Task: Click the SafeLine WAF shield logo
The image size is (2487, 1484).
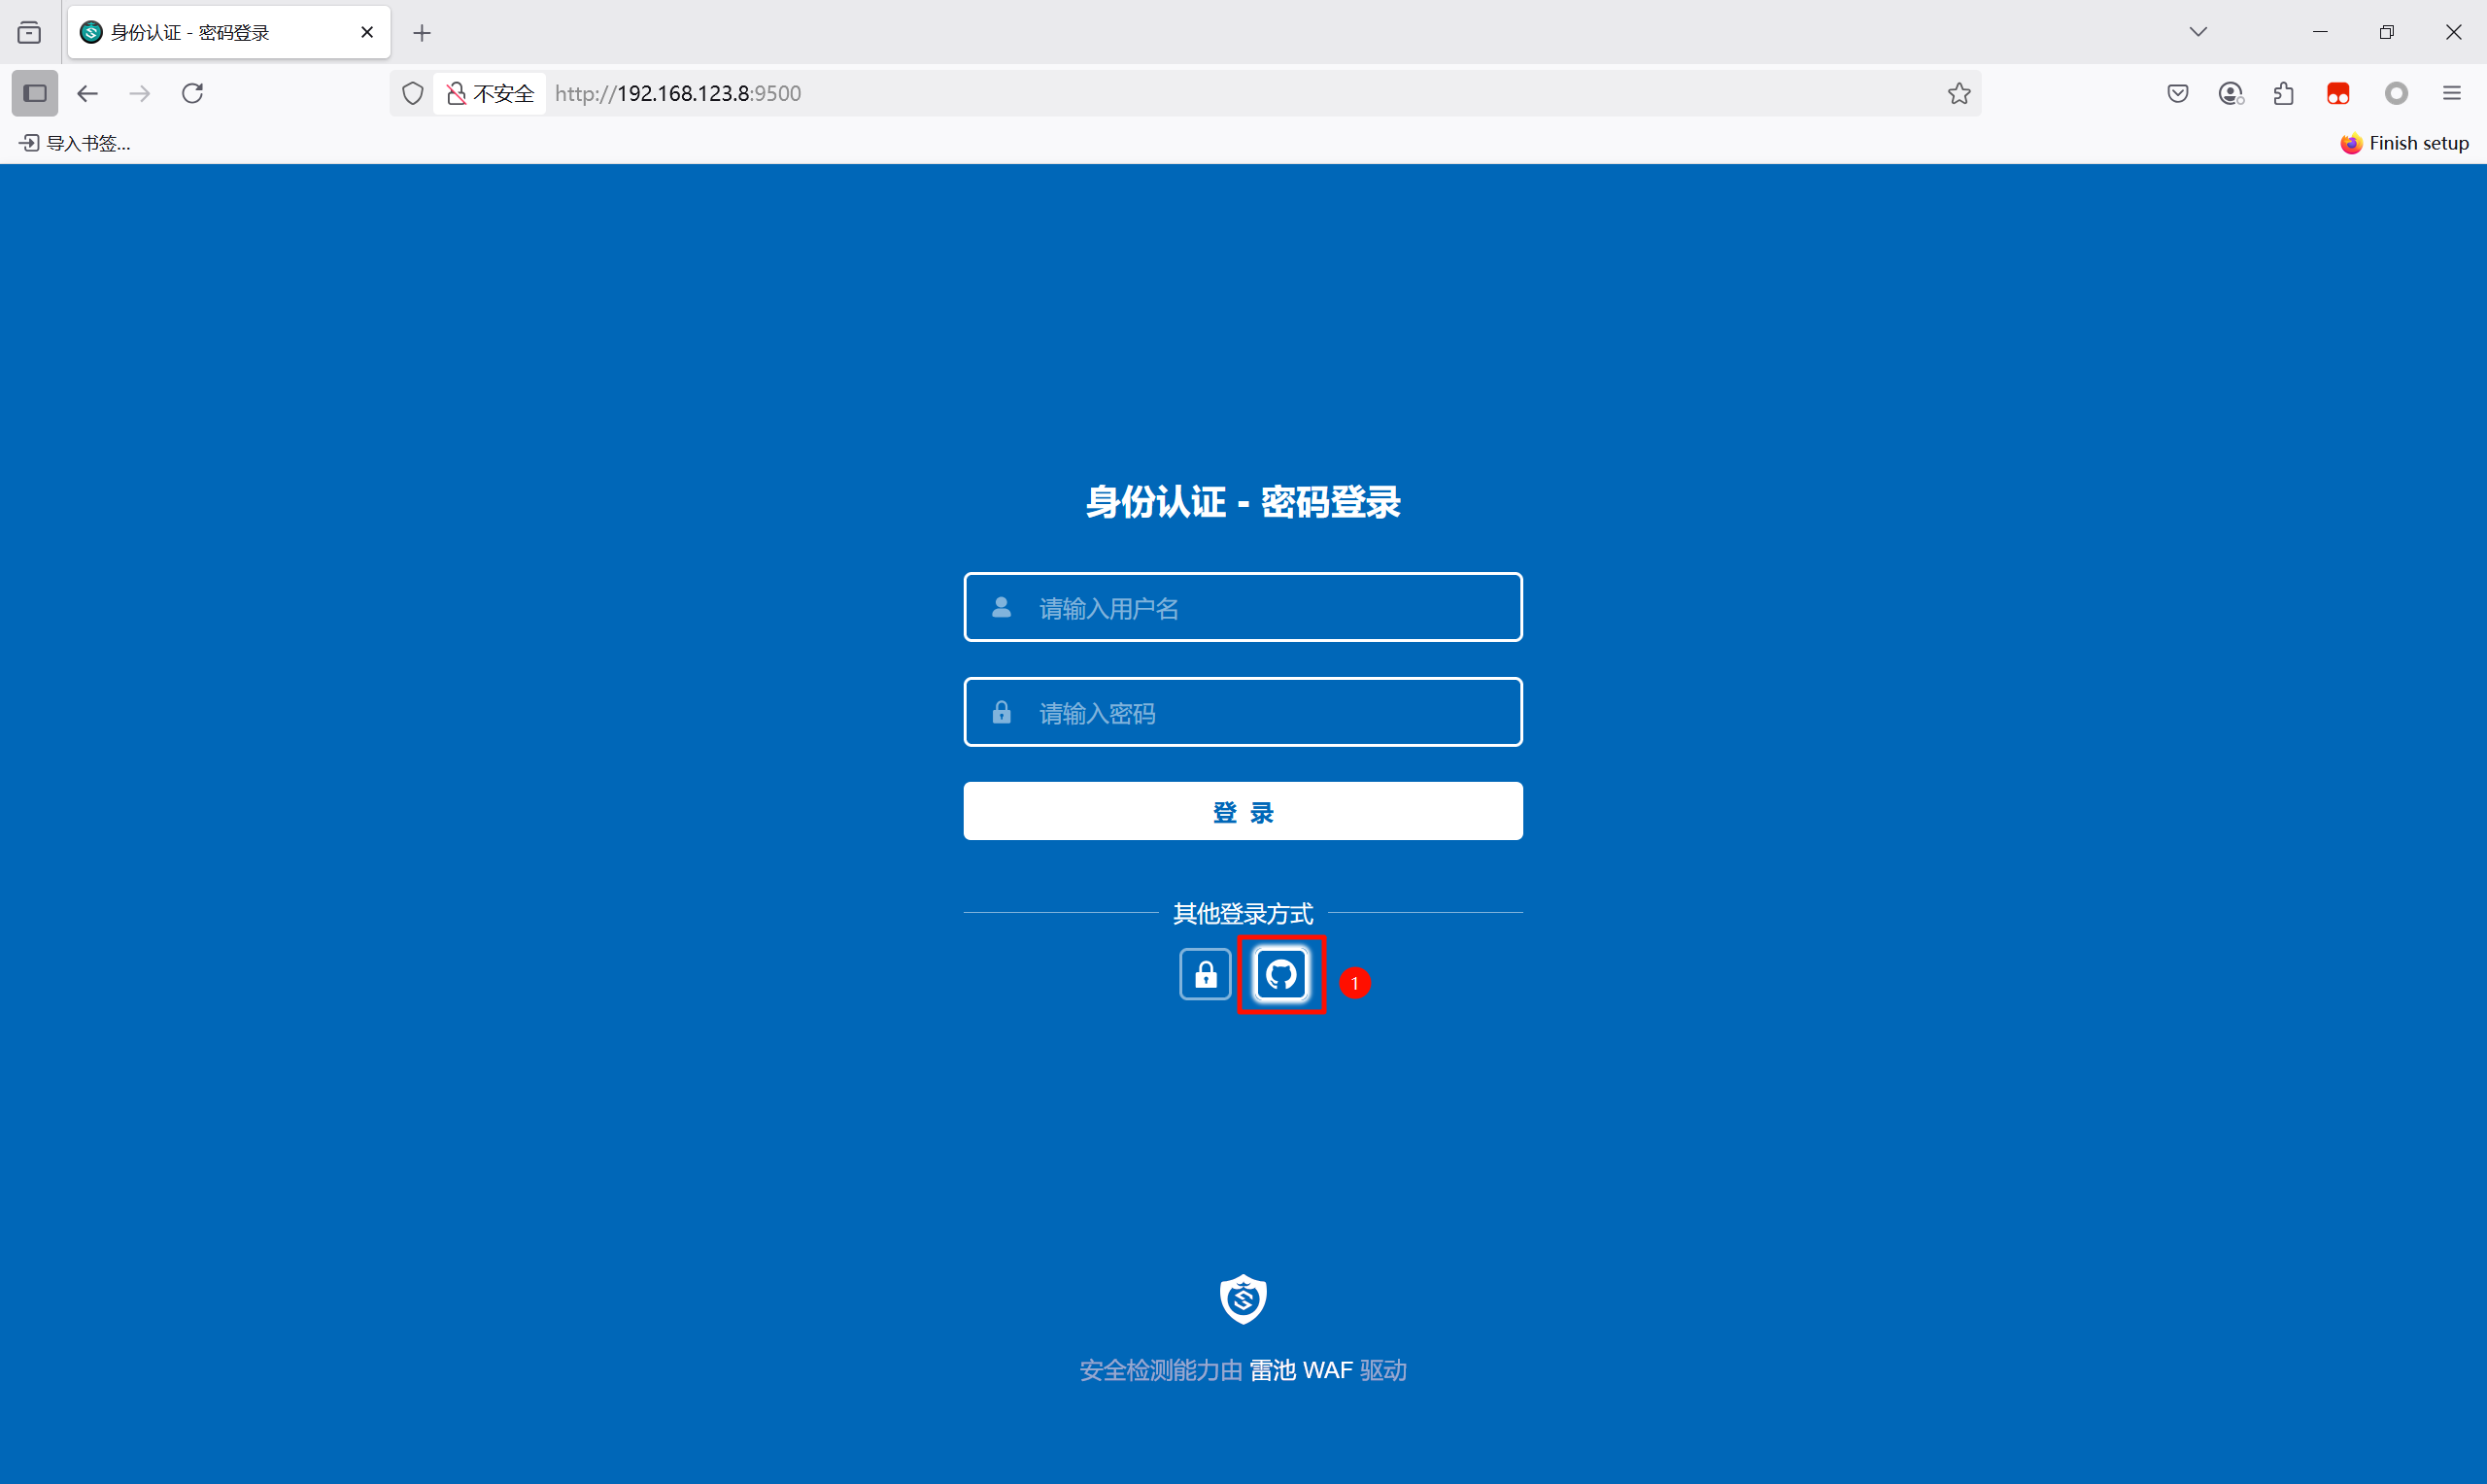Action: pos(1243,1299)
